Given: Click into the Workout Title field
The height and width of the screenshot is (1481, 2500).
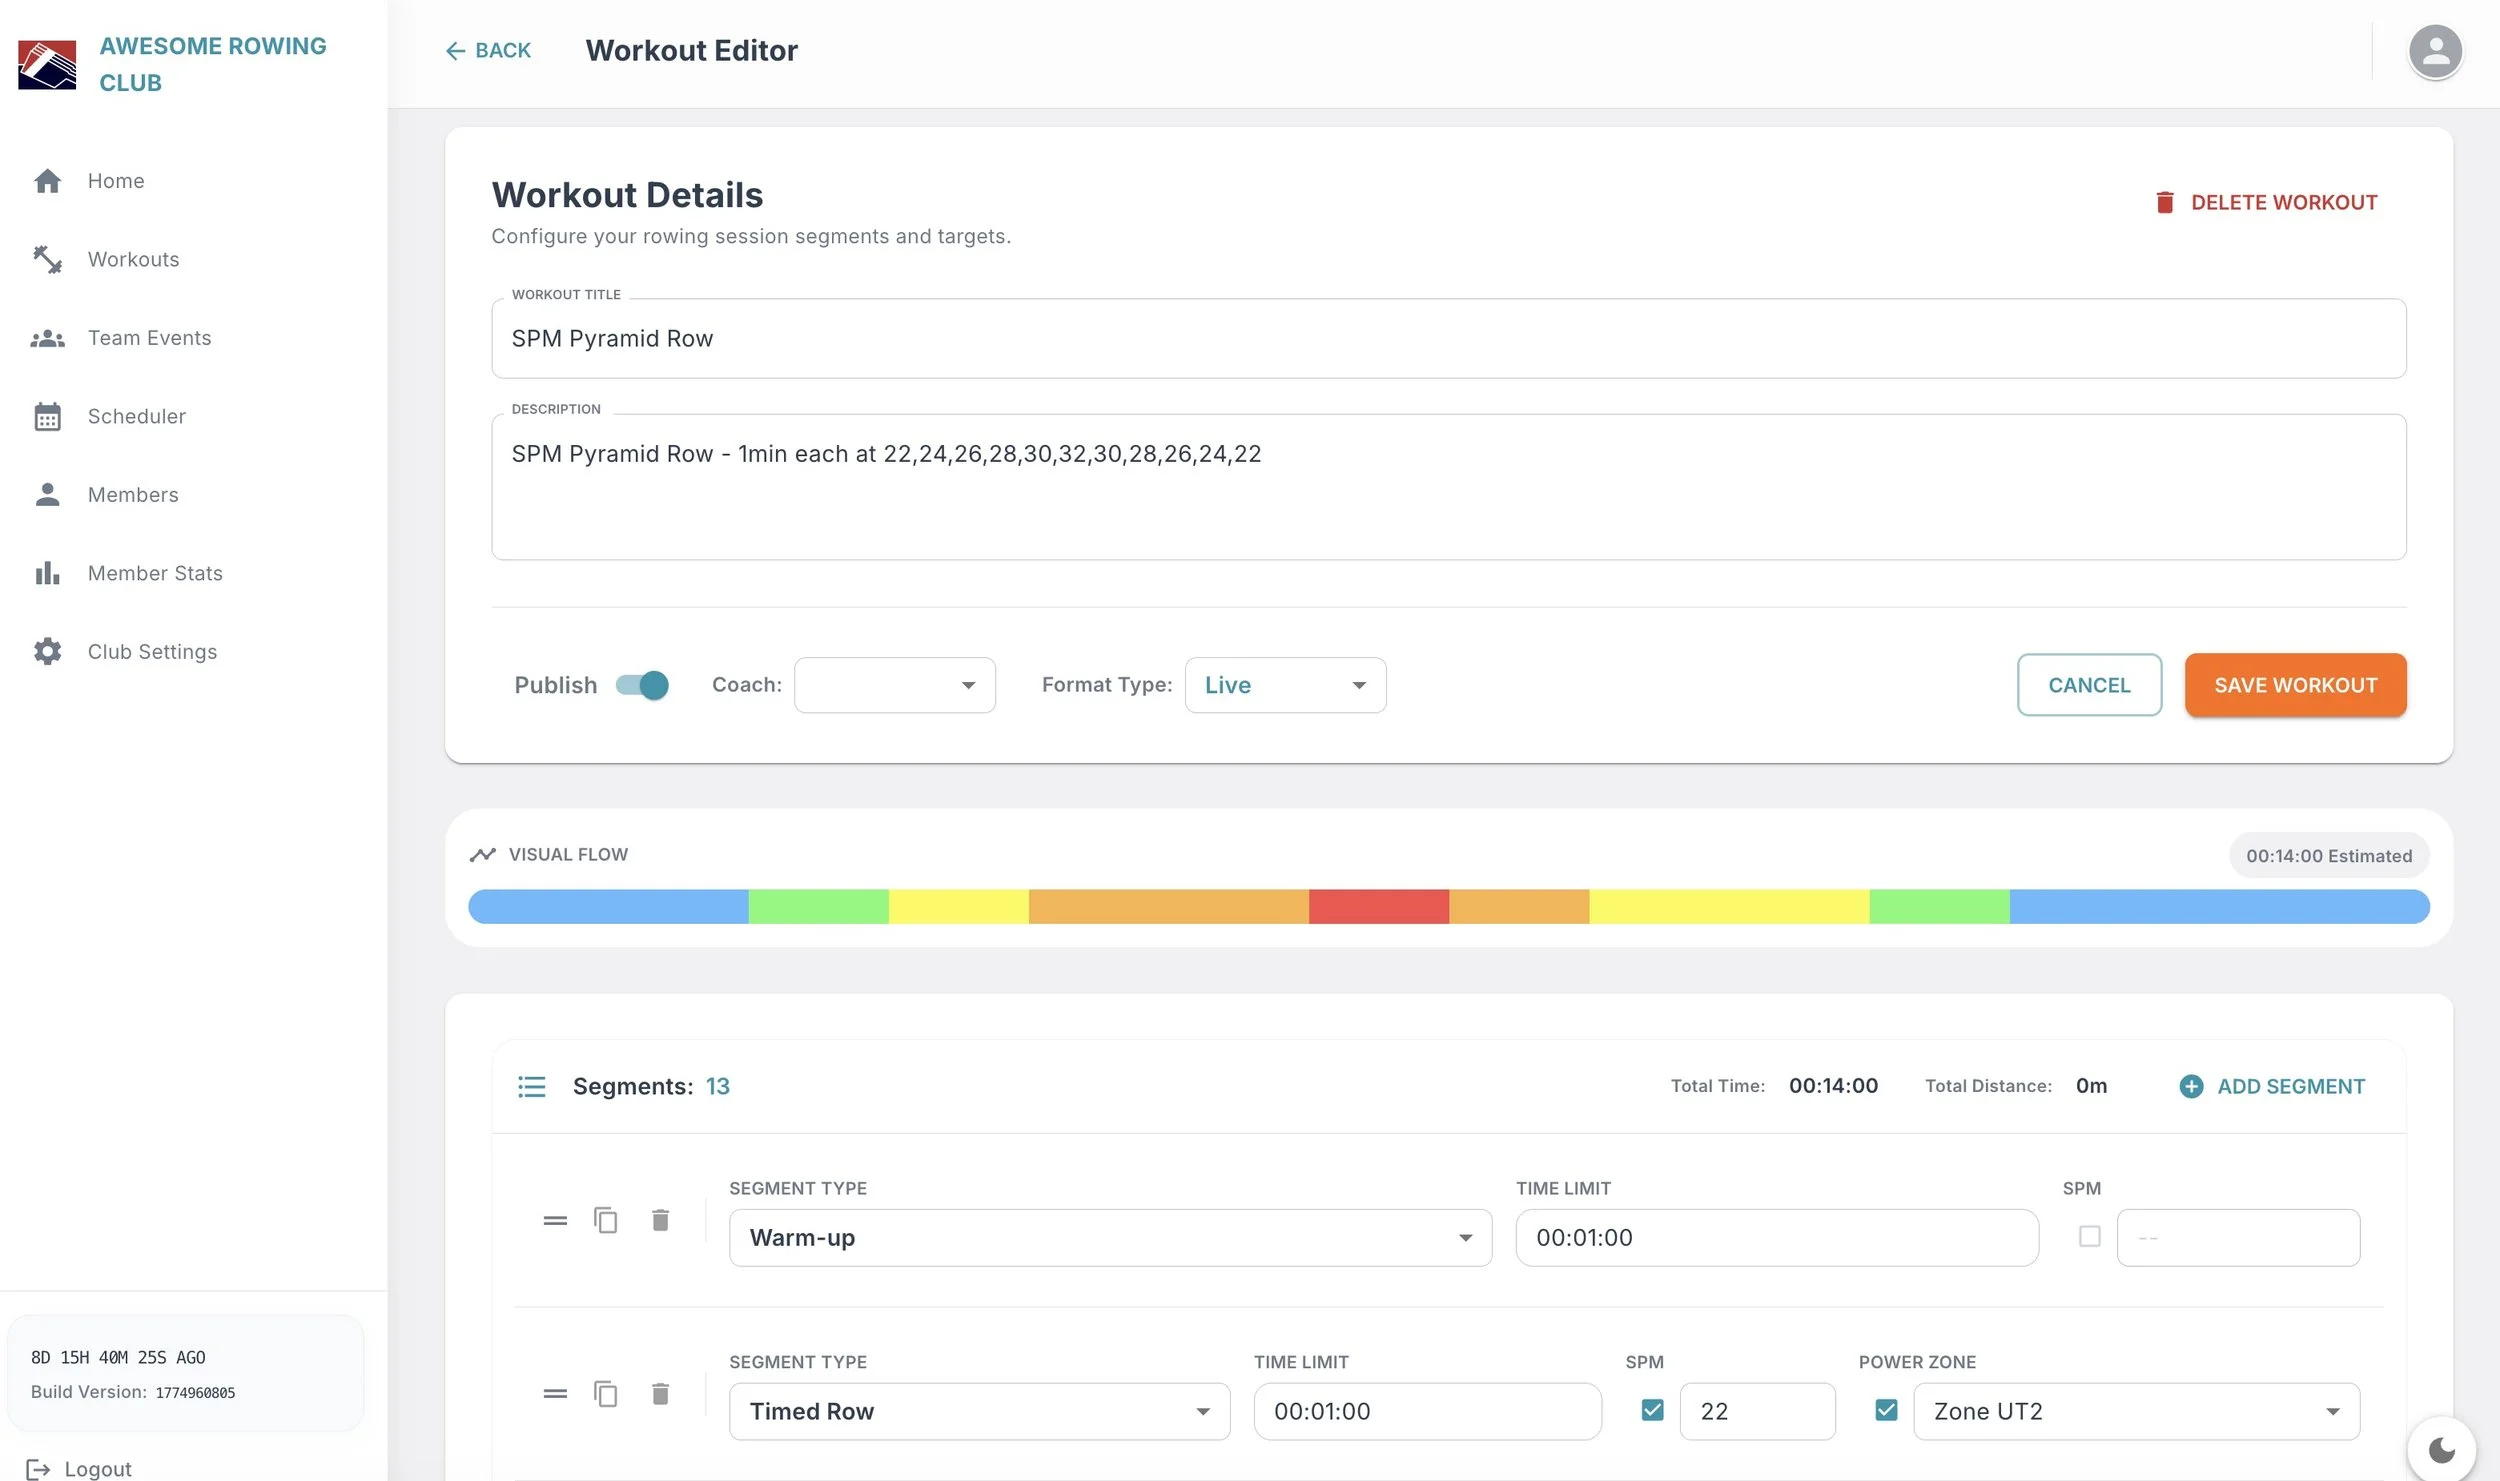Looking at the screenshot, I should [x=1448, y=339].
